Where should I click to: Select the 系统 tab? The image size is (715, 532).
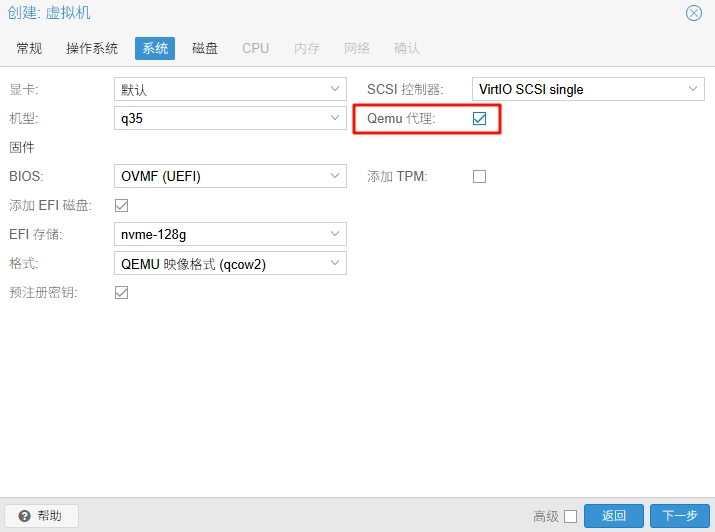click(x=155, y=48)
